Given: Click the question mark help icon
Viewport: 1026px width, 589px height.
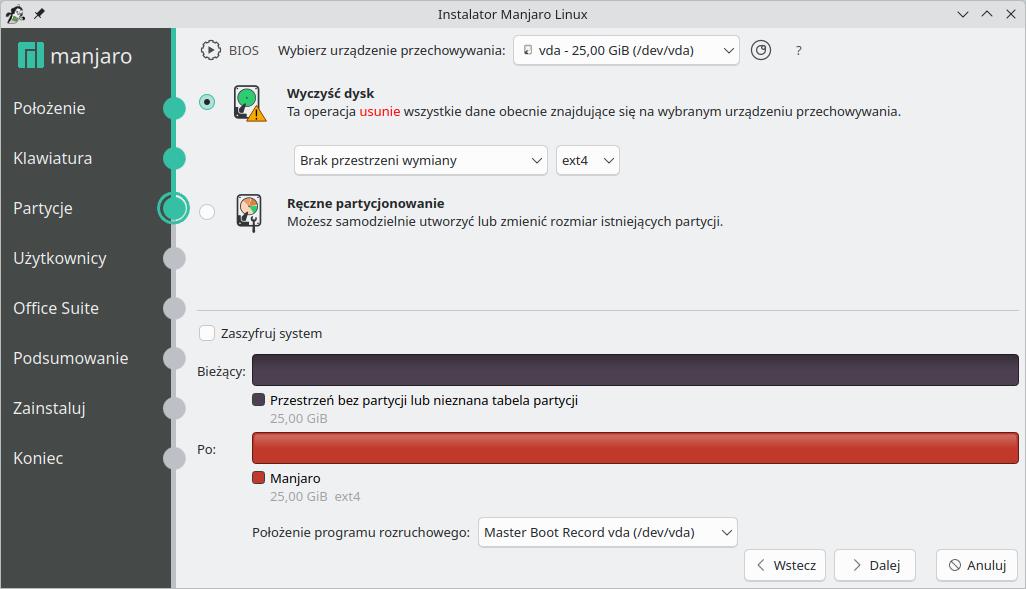Looking at the screenshot, I should 798,50.
